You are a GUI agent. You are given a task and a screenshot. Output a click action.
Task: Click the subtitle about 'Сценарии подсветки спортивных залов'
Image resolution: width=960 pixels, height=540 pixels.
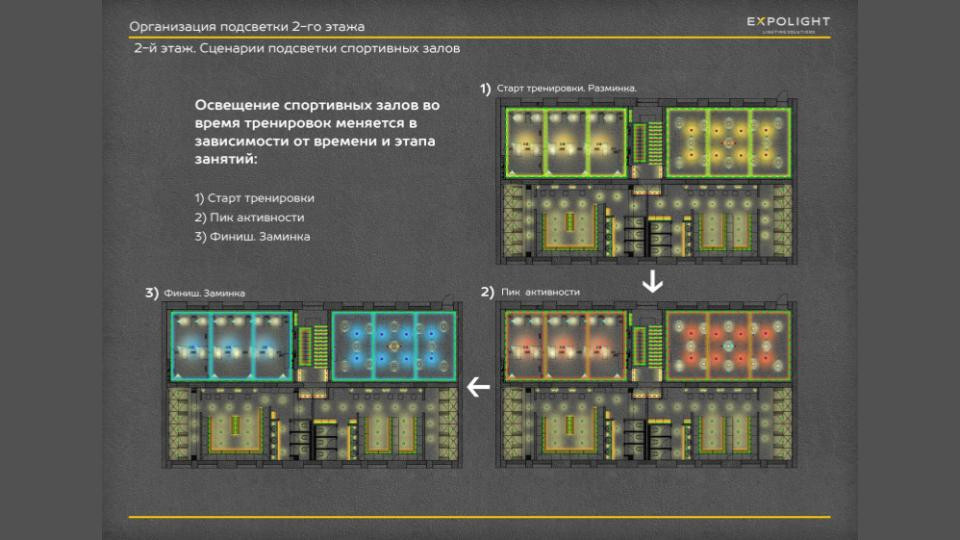(297, 48)
